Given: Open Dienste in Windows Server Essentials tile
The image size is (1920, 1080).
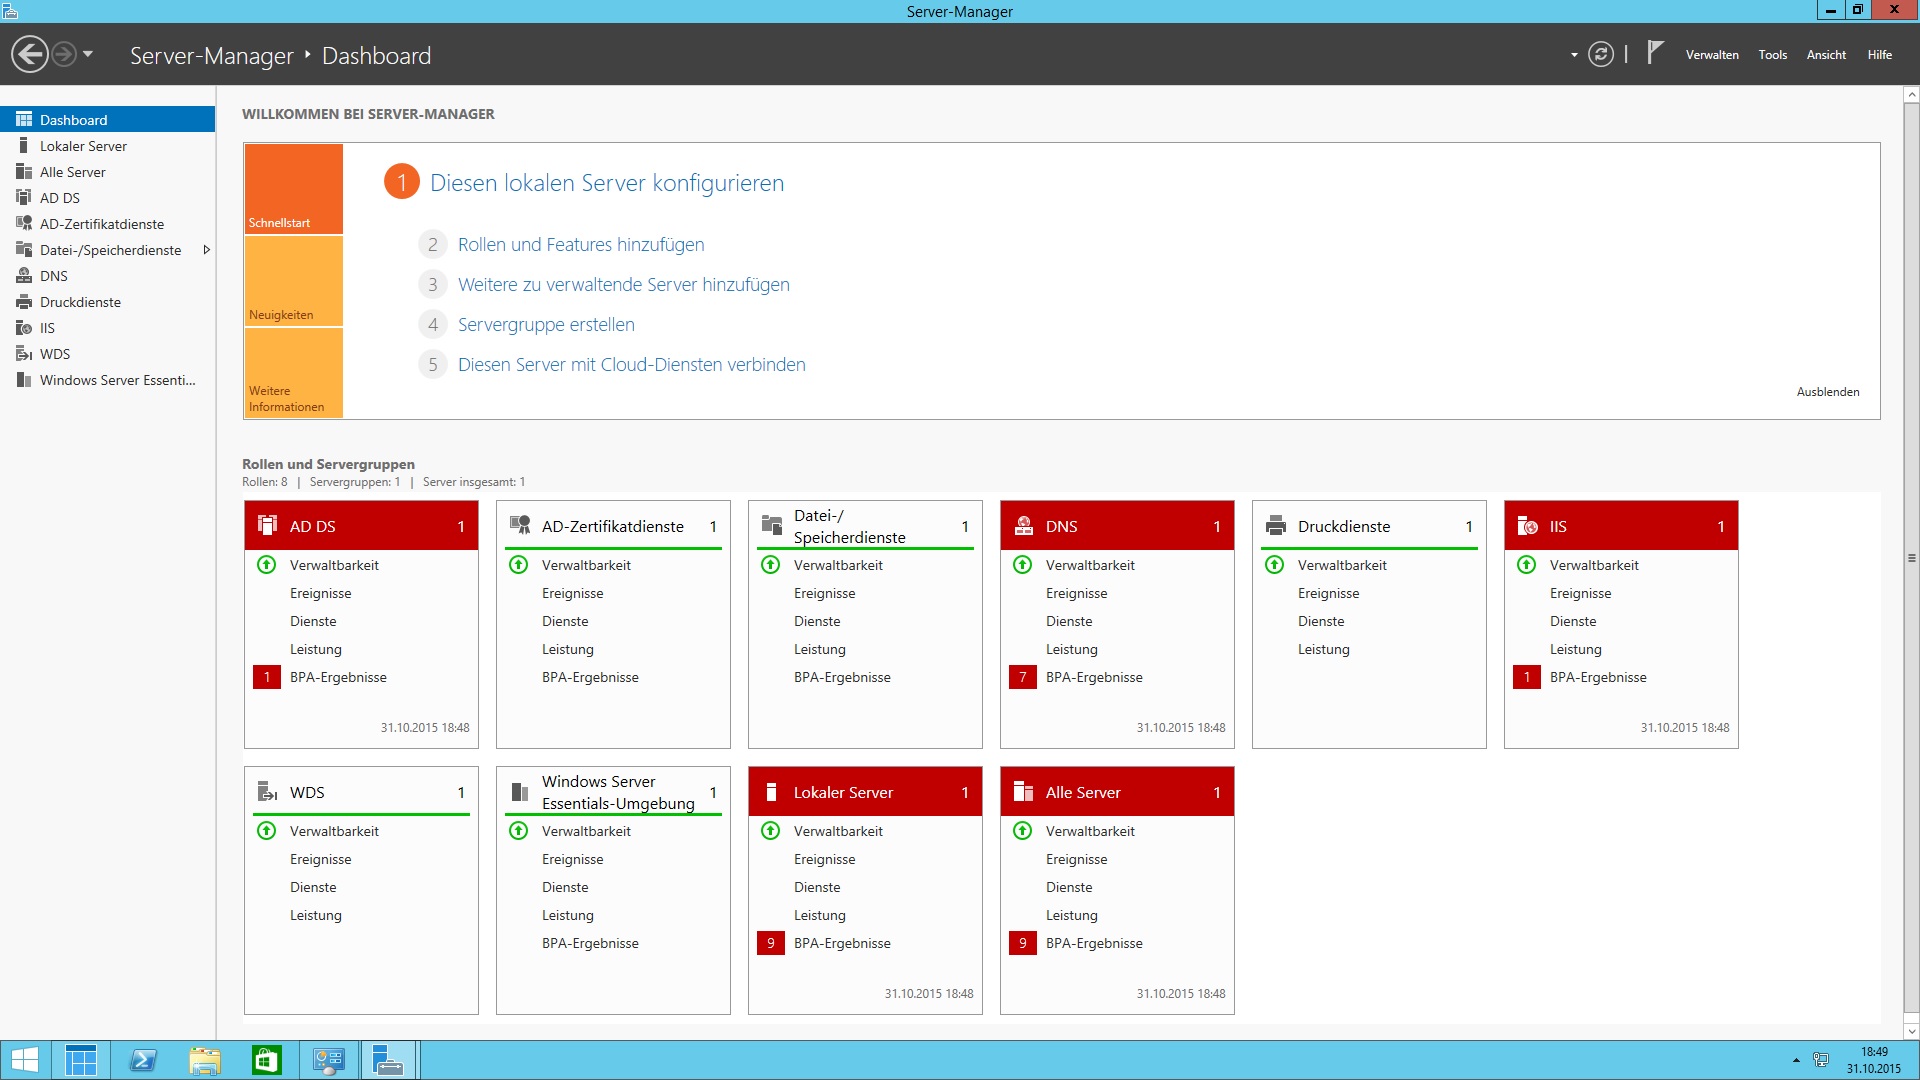Looking at the screenshot, I should point(565,887).
